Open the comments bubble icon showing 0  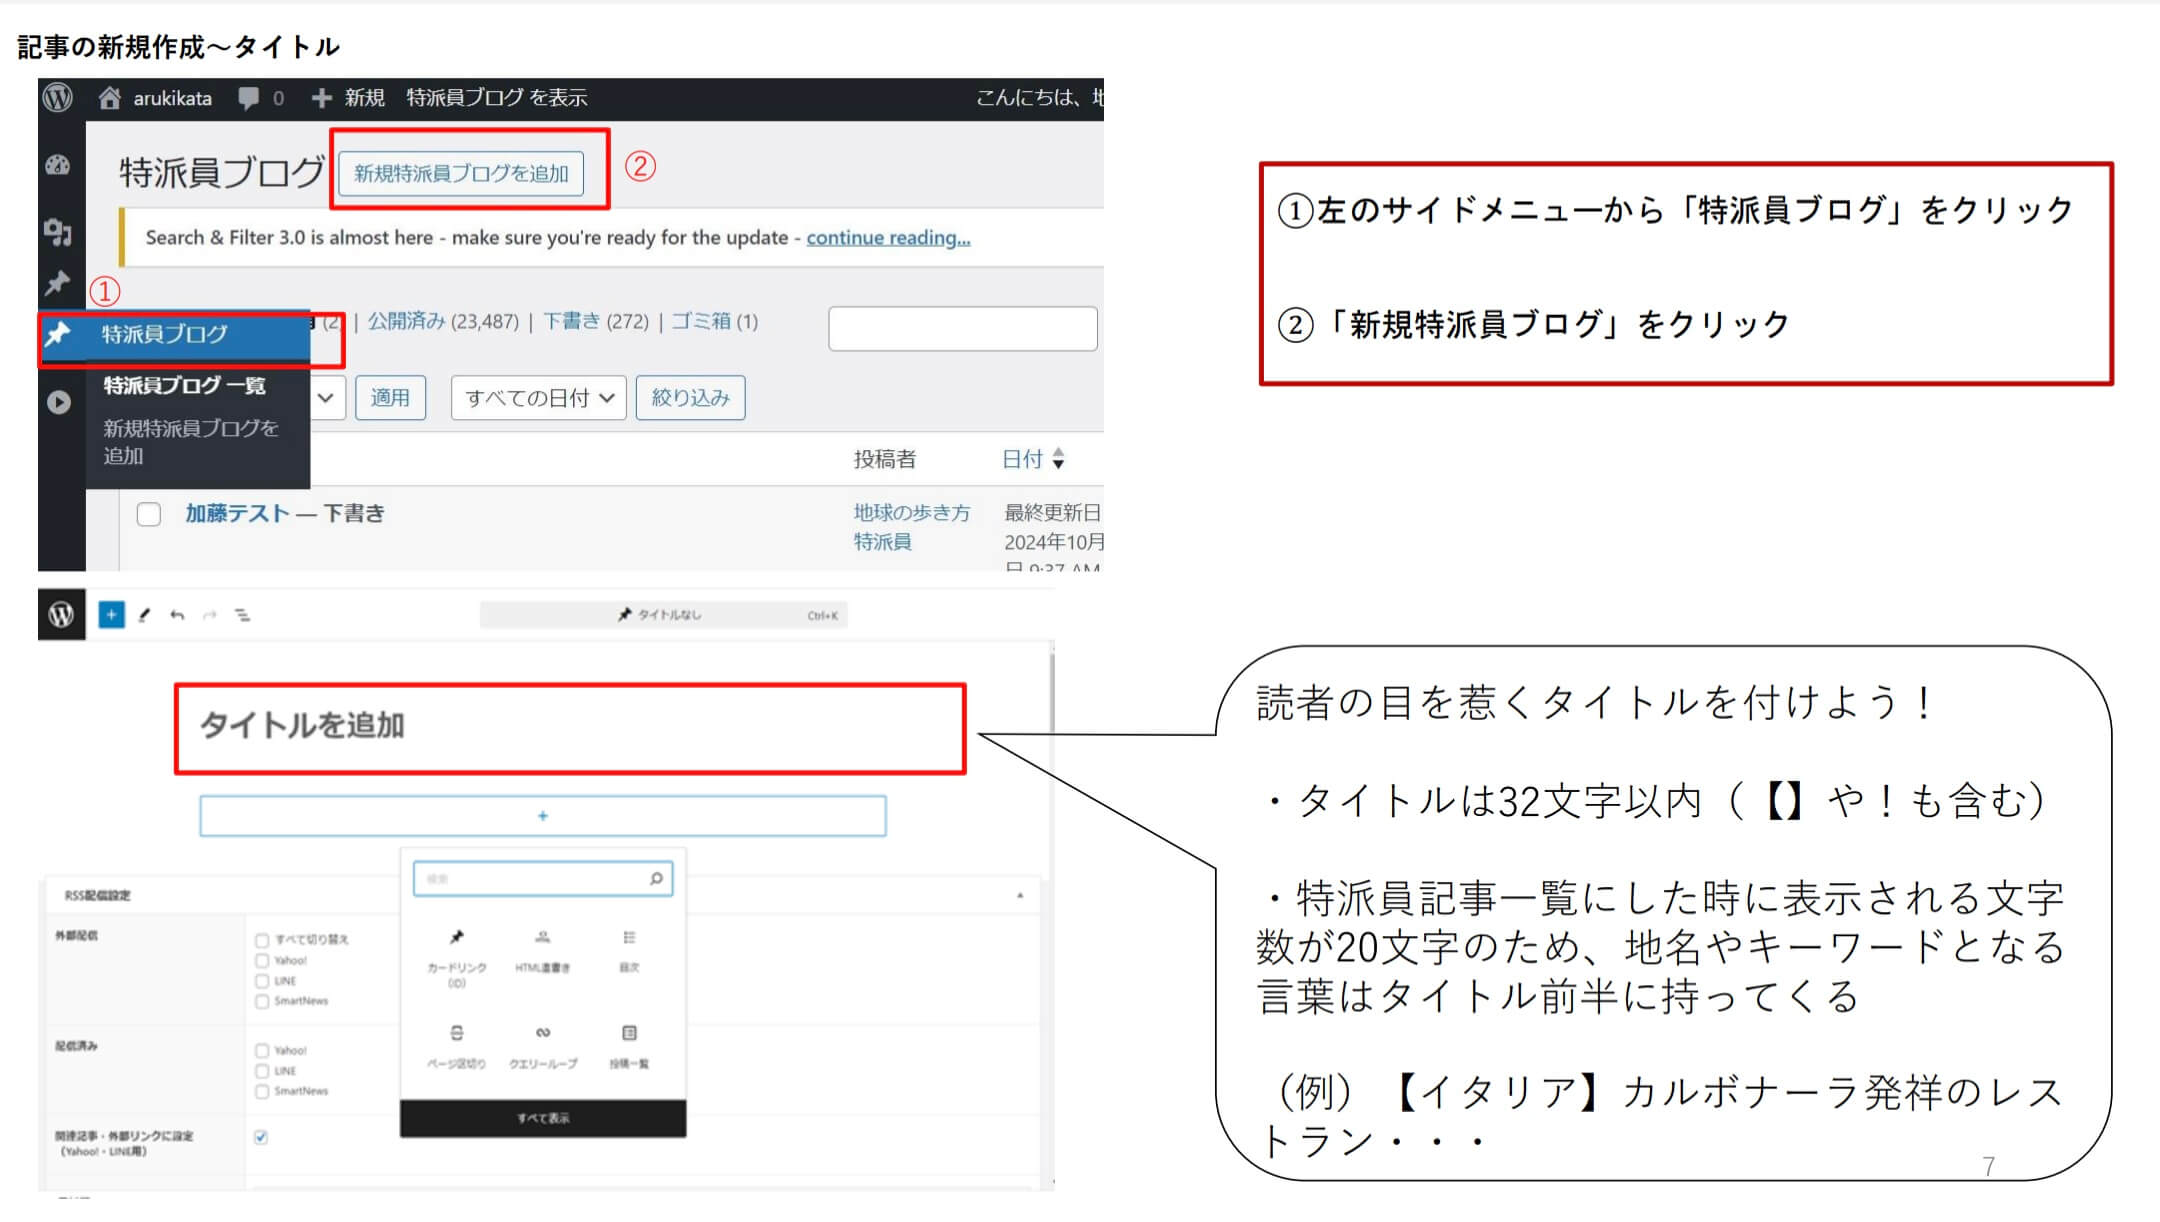248,98
